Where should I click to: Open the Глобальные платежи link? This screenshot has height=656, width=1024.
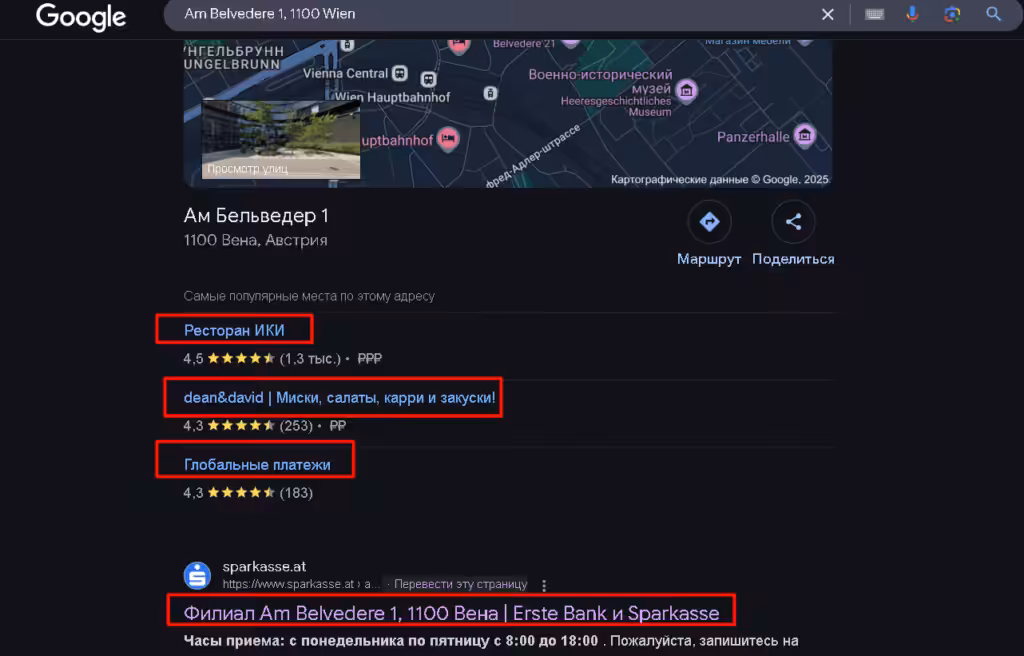257,465
